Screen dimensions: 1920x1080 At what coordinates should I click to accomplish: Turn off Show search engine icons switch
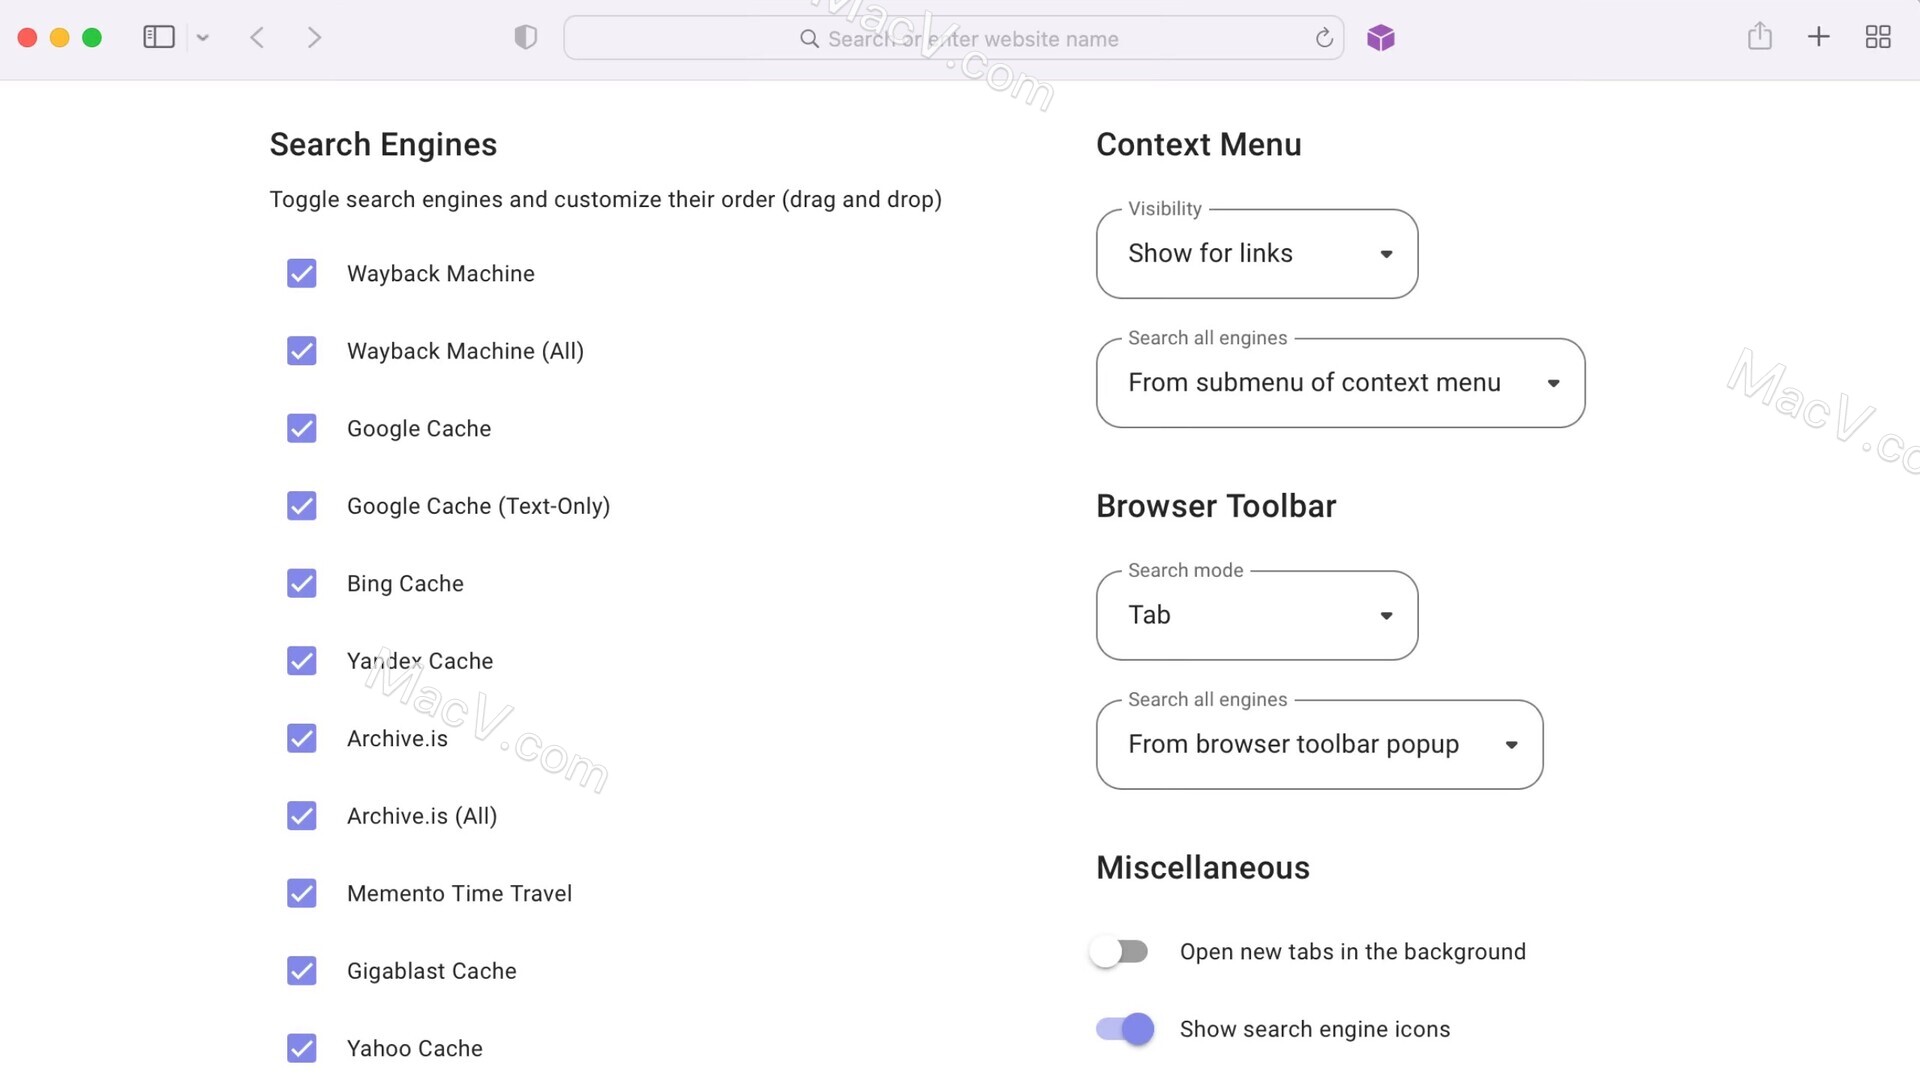point(1125,1029)
